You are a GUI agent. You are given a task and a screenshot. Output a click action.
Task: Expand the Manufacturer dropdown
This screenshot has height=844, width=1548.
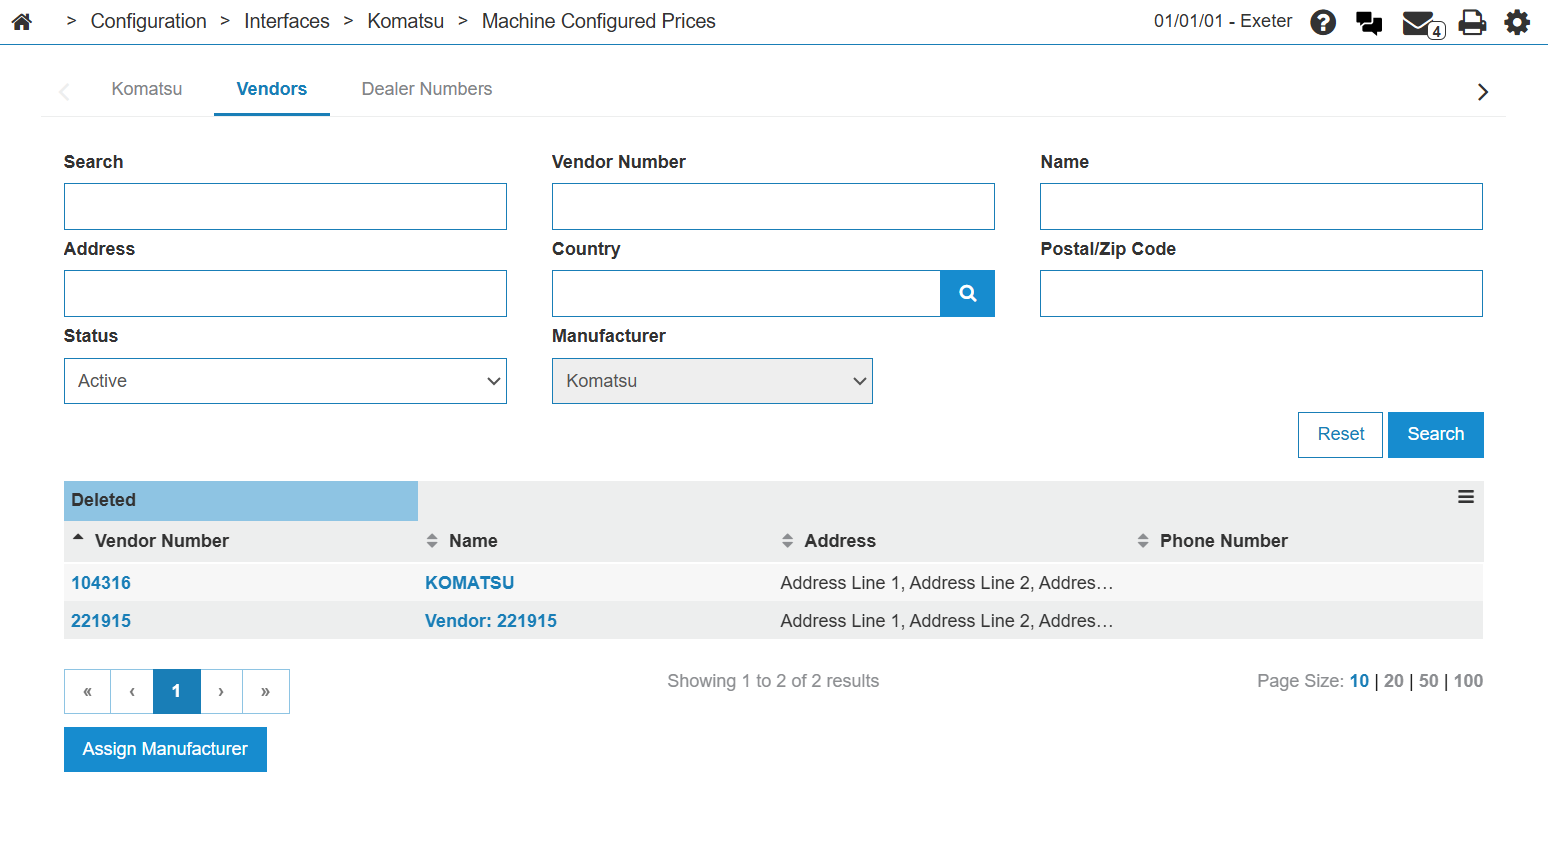(x=712, y=381)
